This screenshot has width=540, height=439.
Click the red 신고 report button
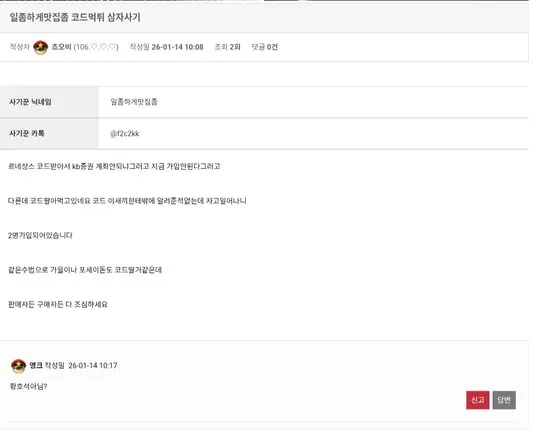click(x=477, y=400)
